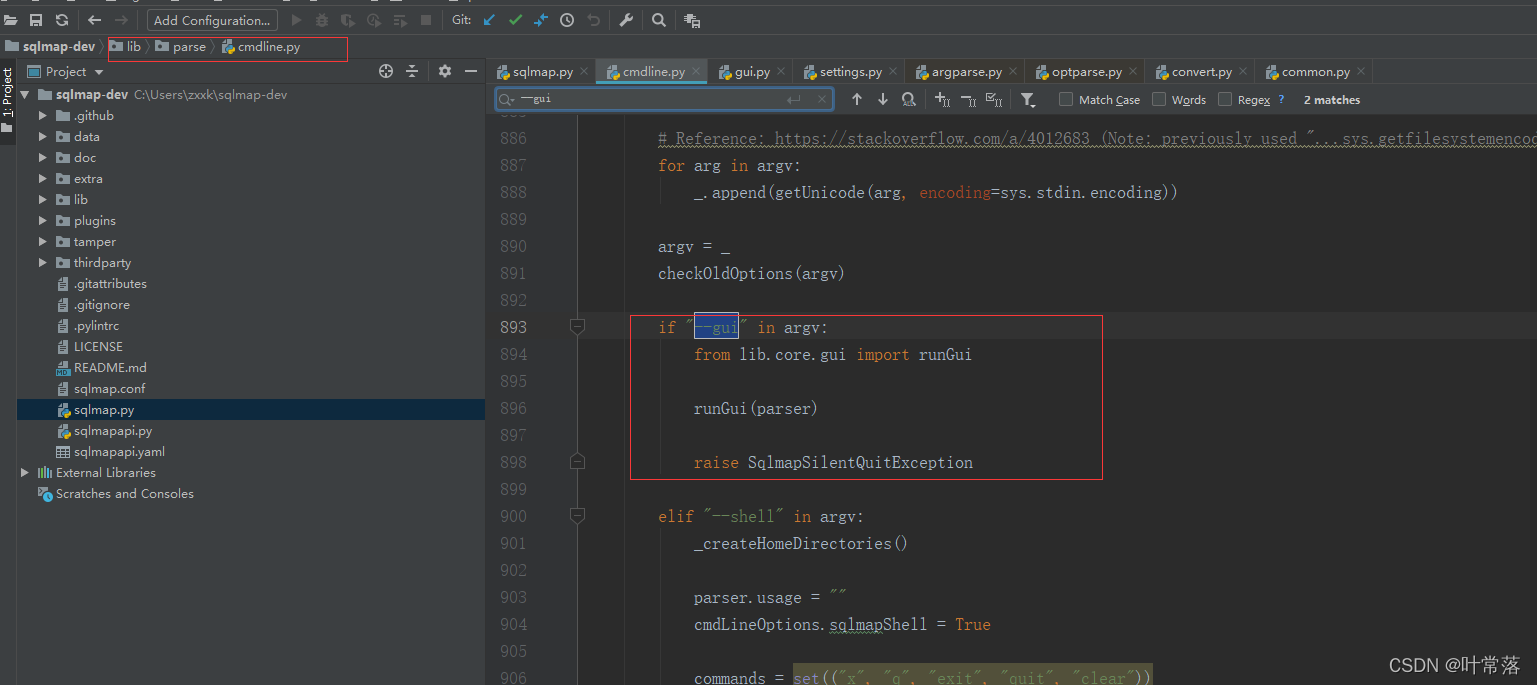Viewport: 1537px width, 685px height.
Task: Enable Regex checkbox
Action: tap(1225, 99)
